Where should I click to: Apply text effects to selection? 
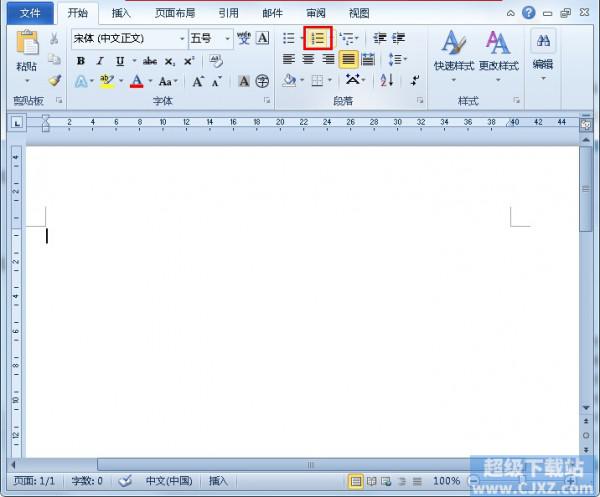tap(81, 81)
